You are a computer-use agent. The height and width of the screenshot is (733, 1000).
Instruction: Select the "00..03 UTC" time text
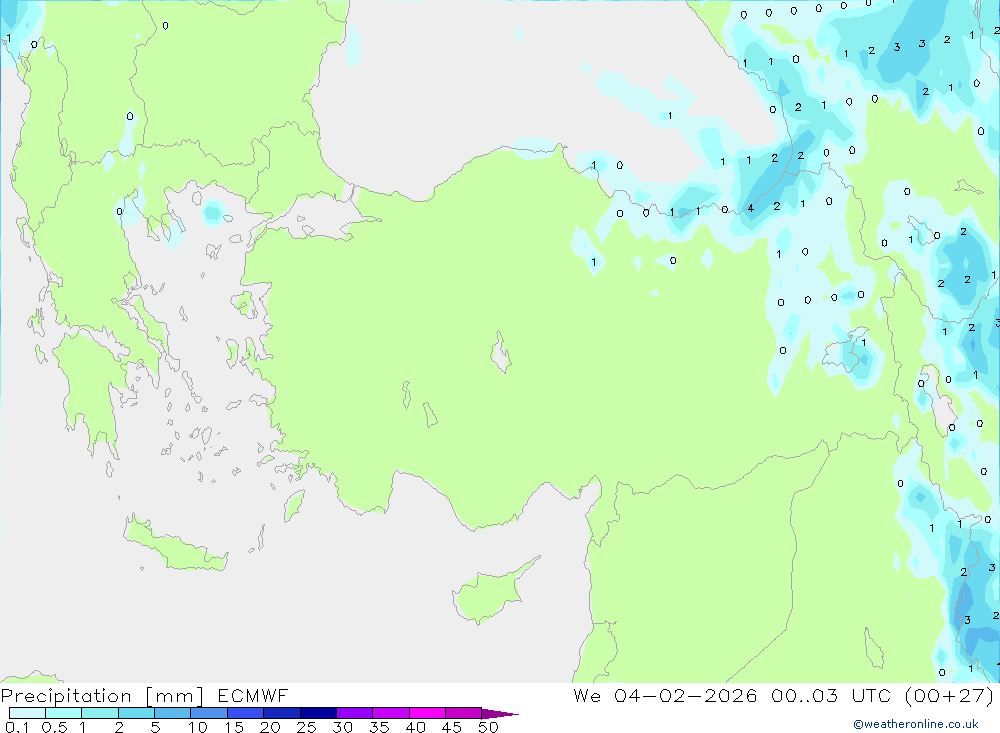coord(830,695)
